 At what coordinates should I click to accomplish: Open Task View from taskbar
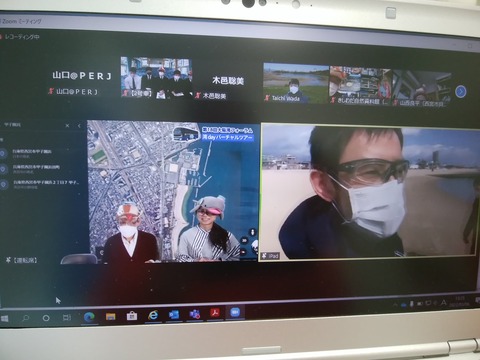point(67,317)
